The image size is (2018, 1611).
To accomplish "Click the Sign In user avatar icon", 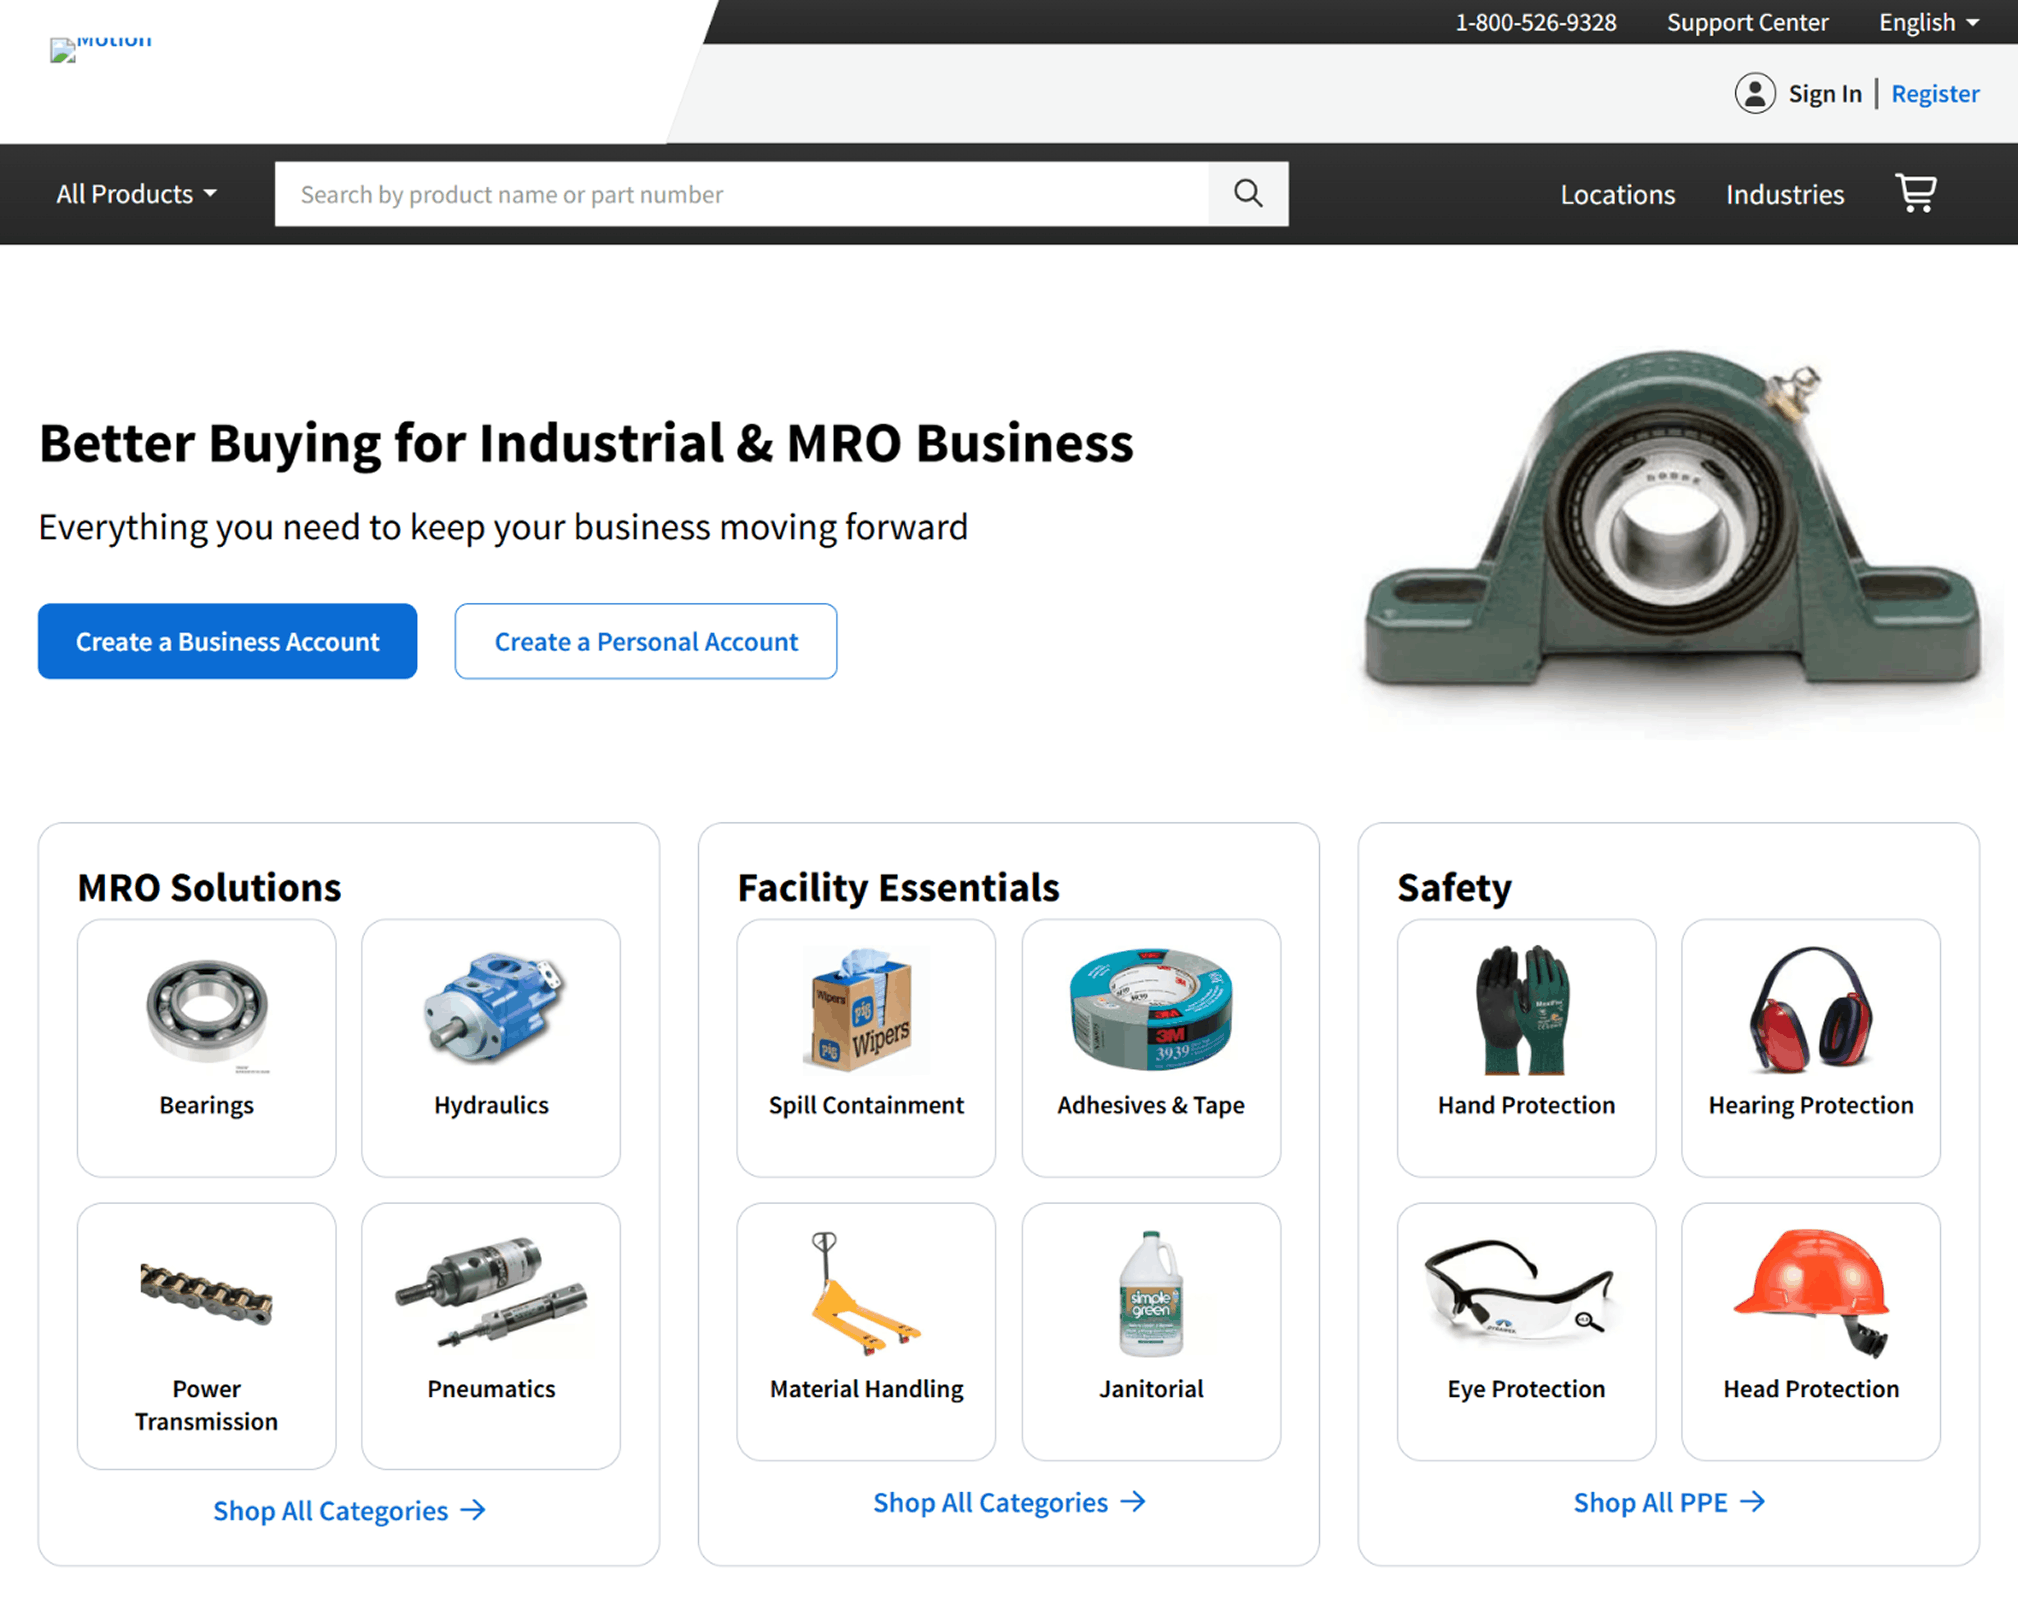I will click(1755, 93).
